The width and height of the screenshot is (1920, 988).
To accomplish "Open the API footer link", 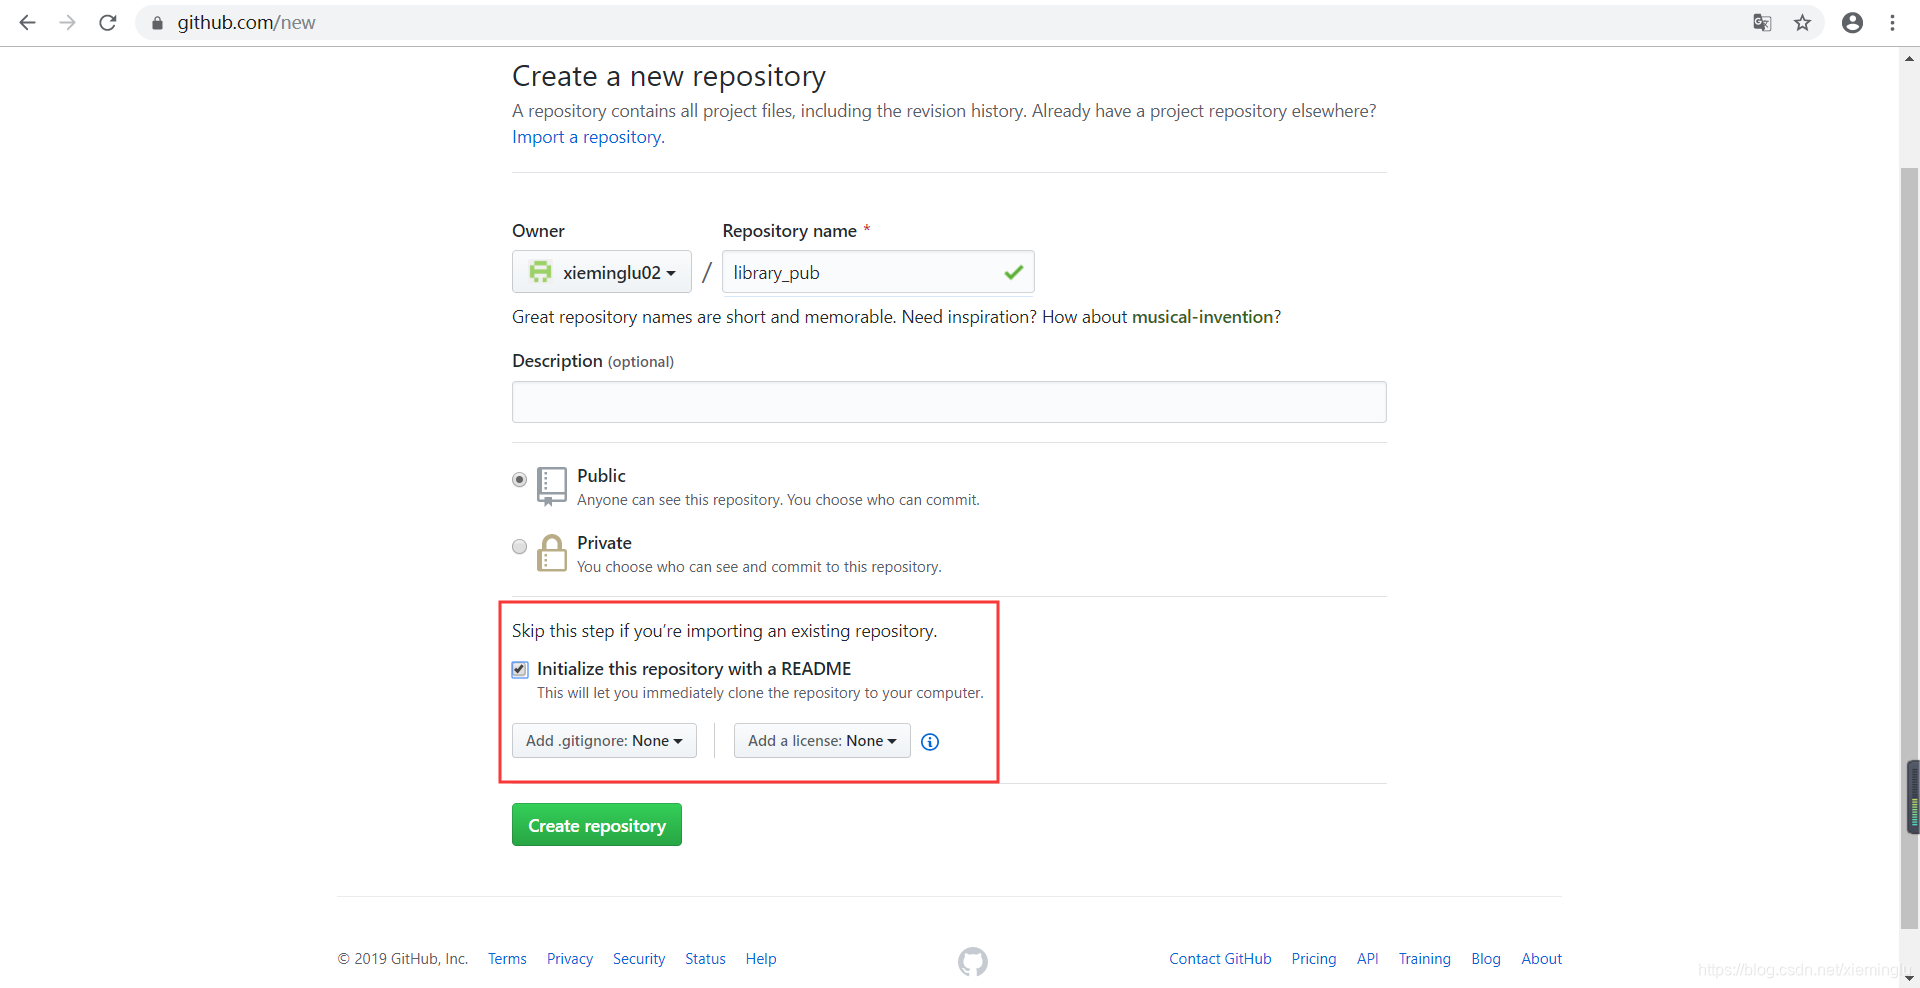I will (x=1367, y=959).
